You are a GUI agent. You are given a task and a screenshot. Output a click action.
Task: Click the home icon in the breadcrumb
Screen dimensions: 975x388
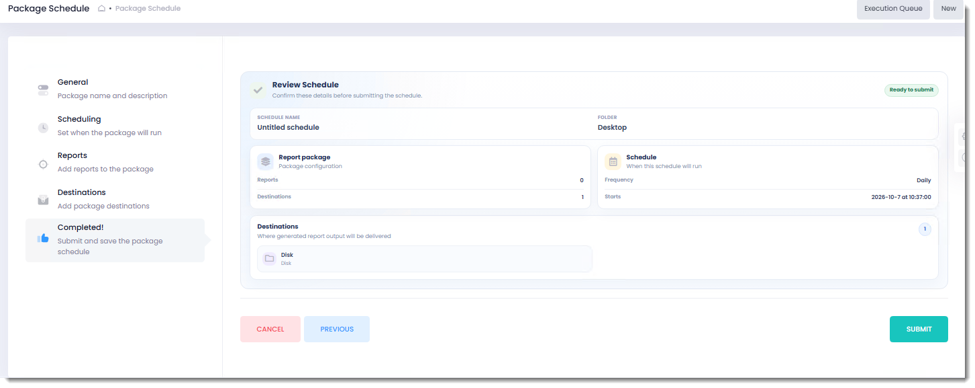[x=102, y=9]
